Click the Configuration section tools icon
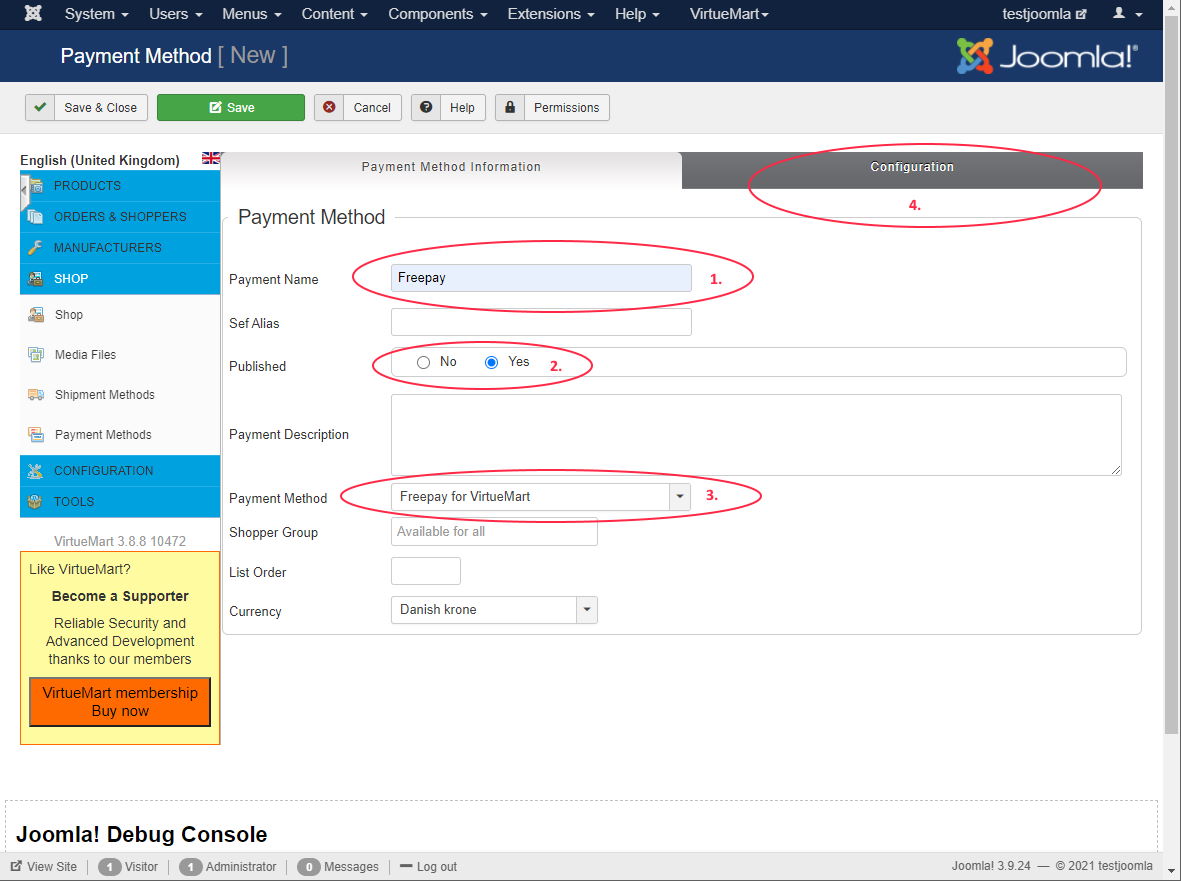 [35, 471]
